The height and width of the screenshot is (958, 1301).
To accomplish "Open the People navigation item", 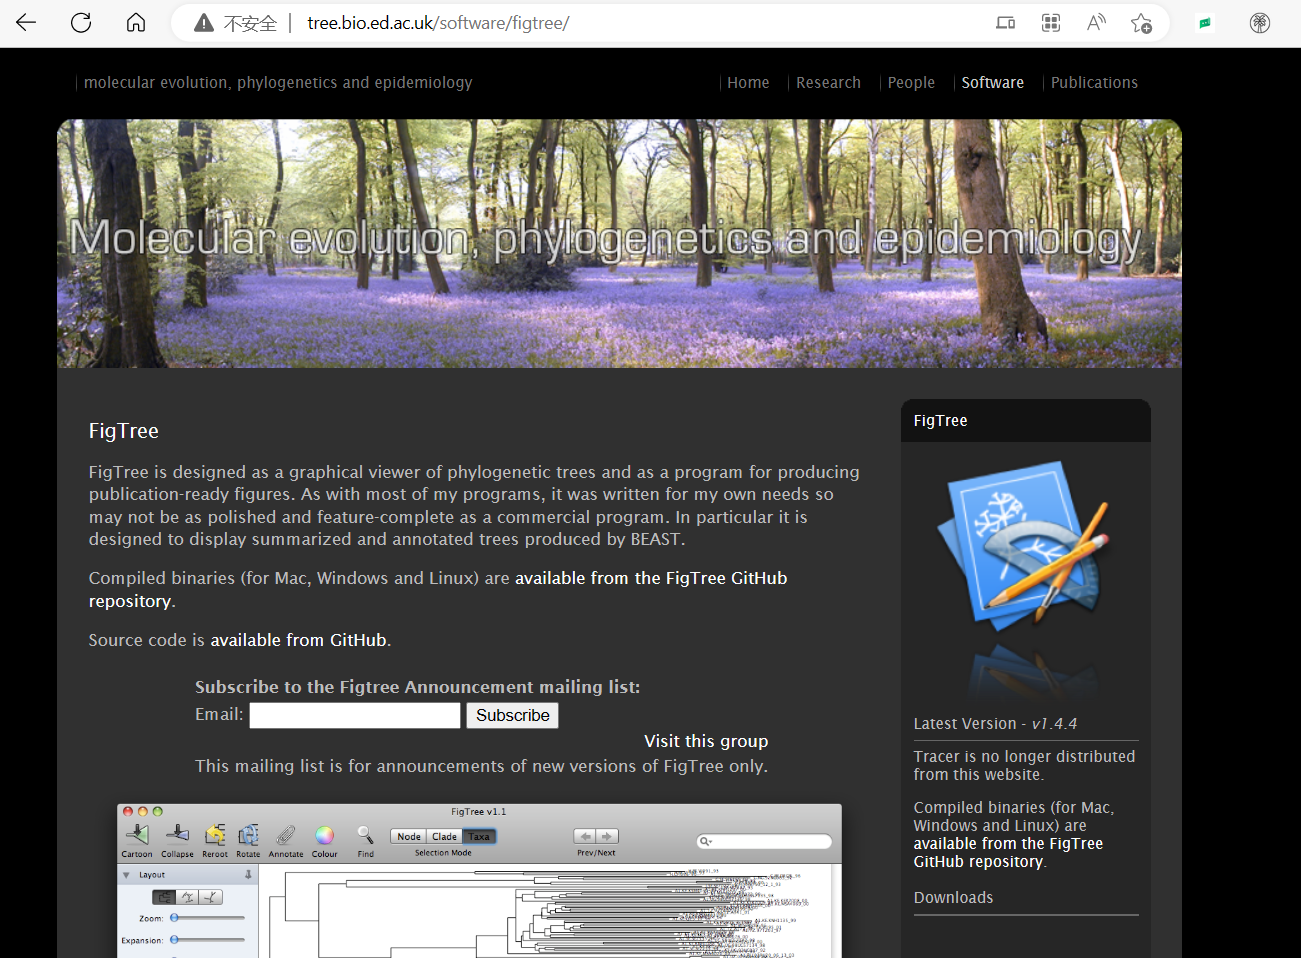I will 911,83.
